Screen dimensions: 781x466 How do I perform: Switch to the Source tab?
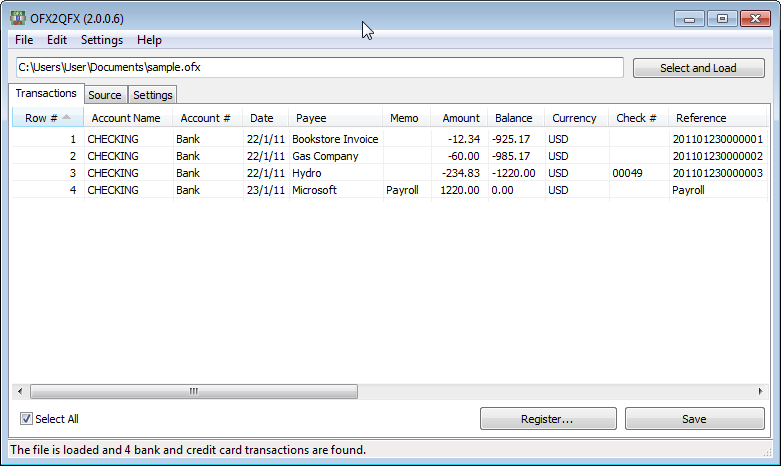[x=105, y=95]
